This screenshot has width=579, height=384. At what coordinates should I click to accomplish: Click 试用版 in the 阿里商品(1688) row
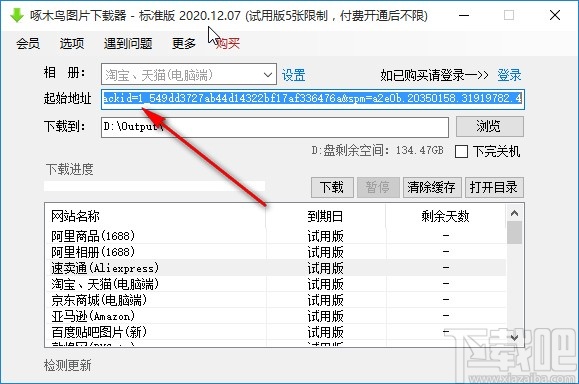click(325, 236)
